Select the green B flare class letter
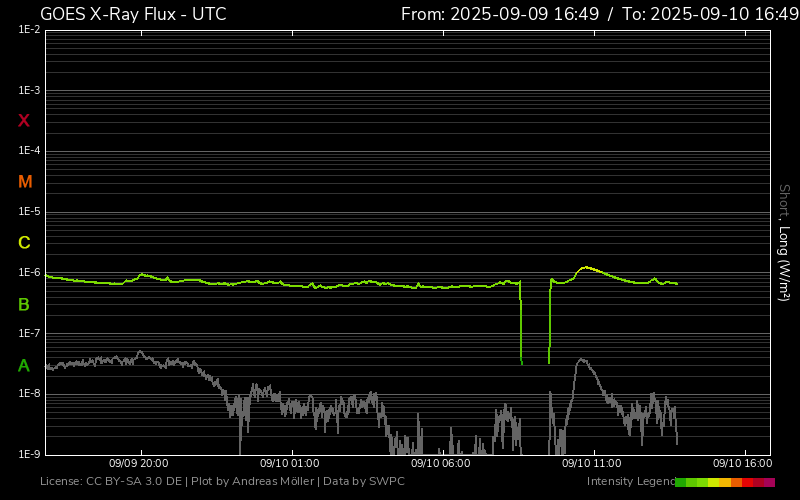 click(24, 305)
